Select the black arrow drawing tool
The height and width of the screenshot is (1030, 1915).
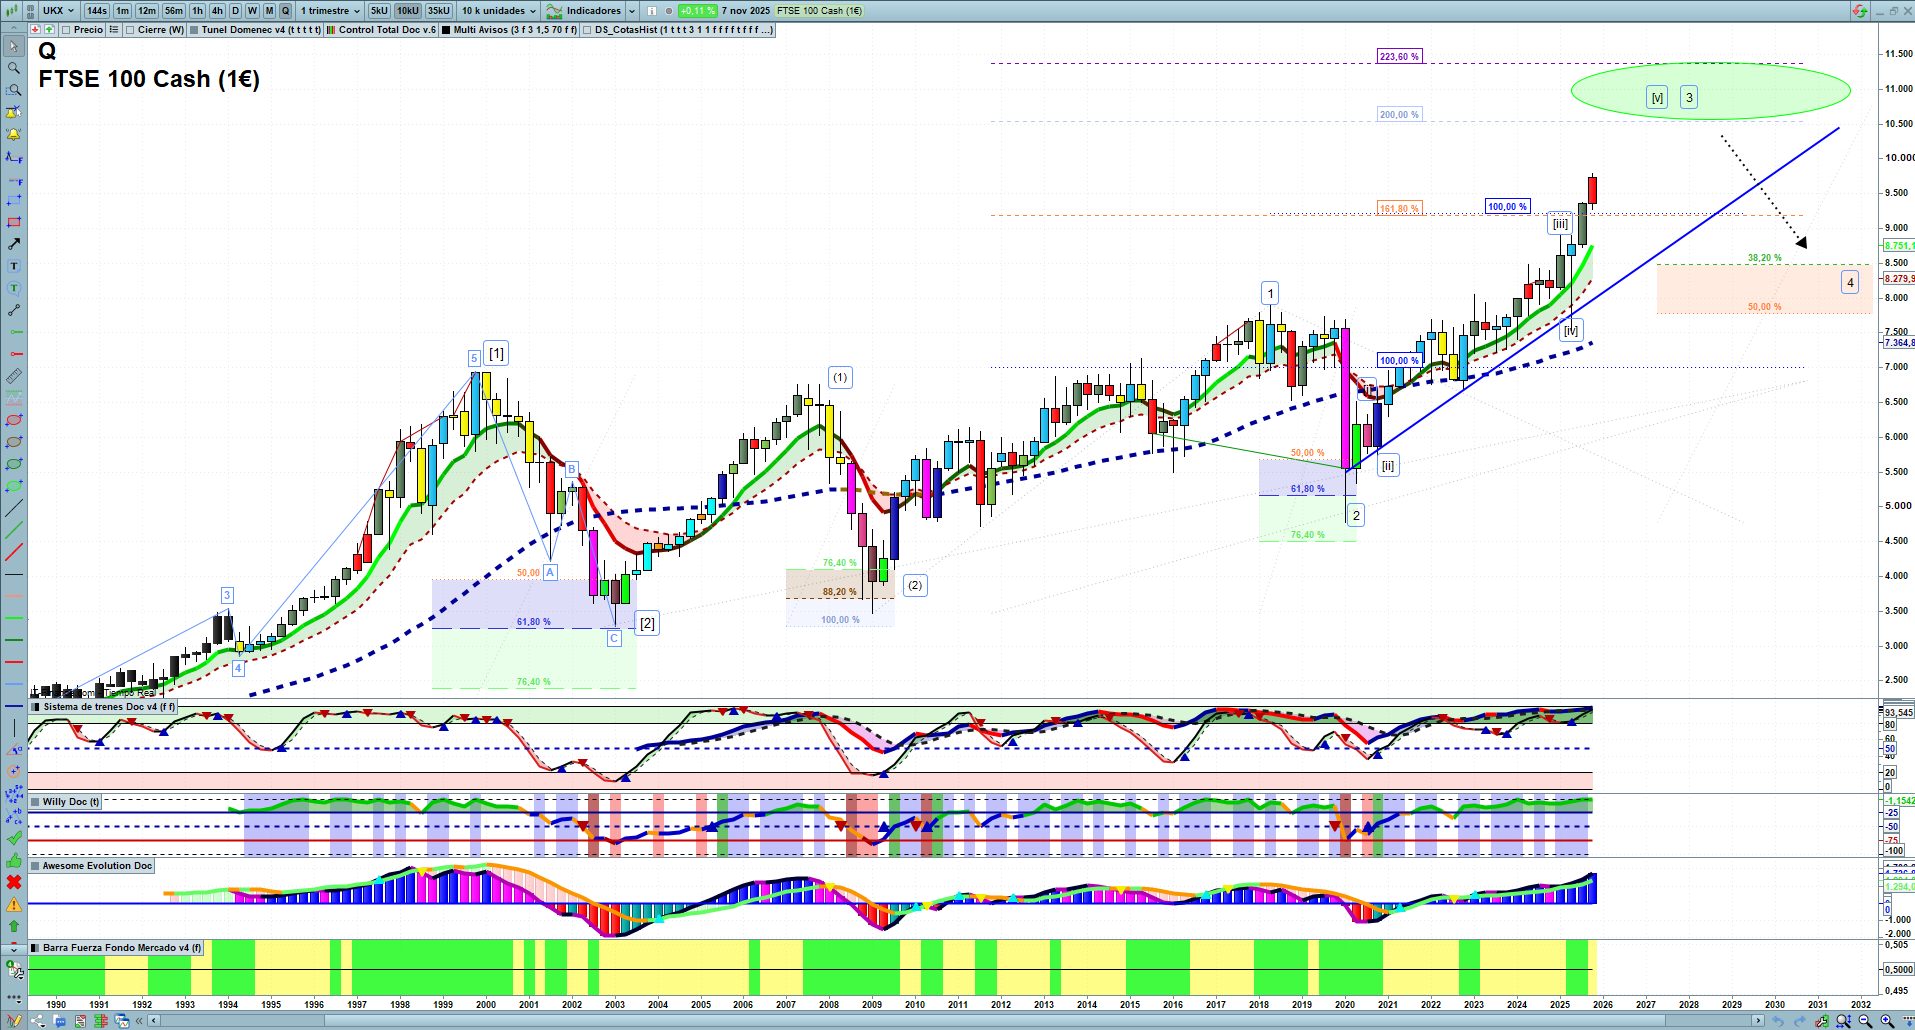coord(14,244)
